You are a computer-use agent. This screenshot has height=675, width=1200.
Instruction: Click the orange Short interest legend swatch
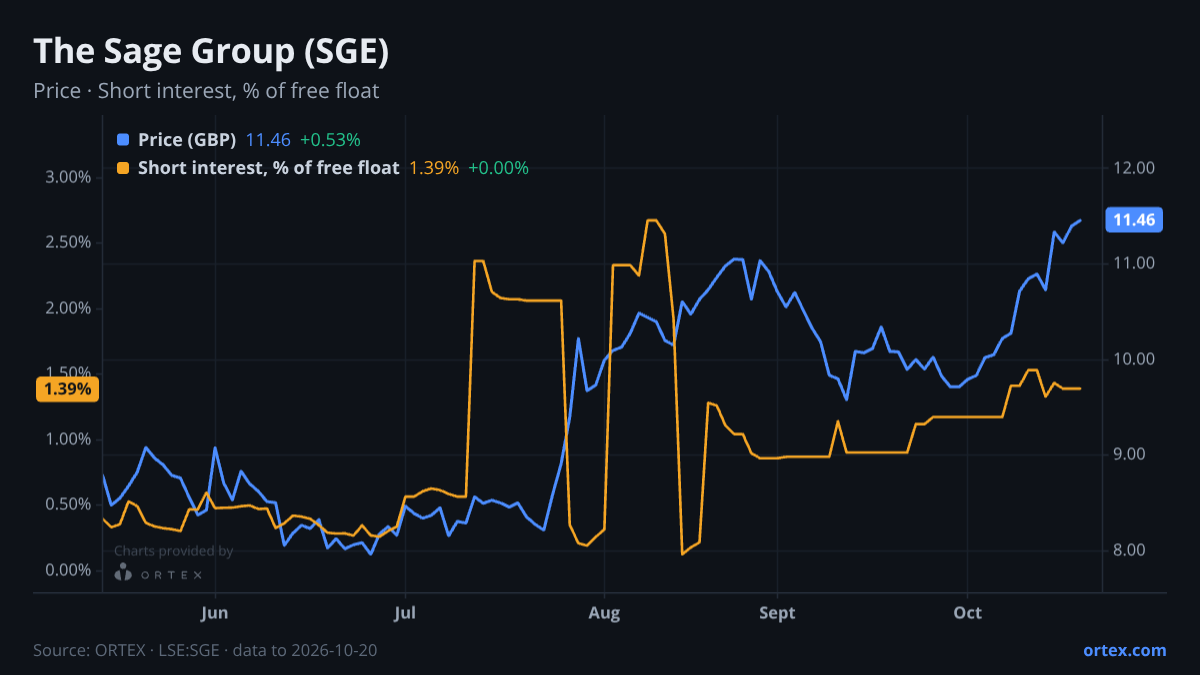coord(123,168)
